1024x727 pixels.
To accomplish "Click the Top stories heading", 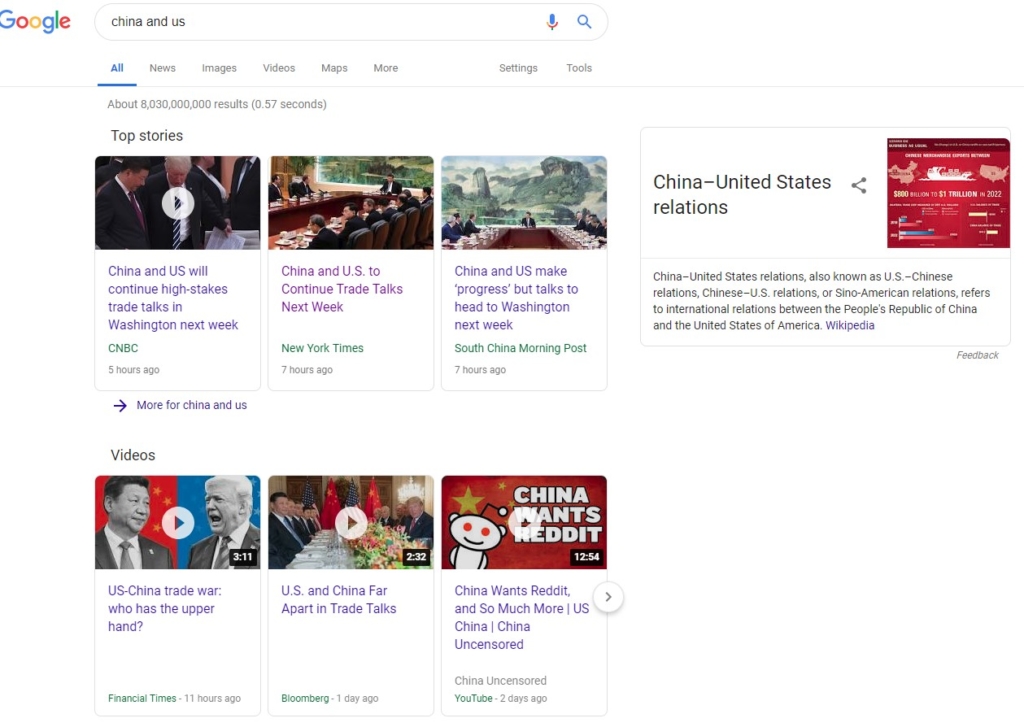I will pos(147,136).
